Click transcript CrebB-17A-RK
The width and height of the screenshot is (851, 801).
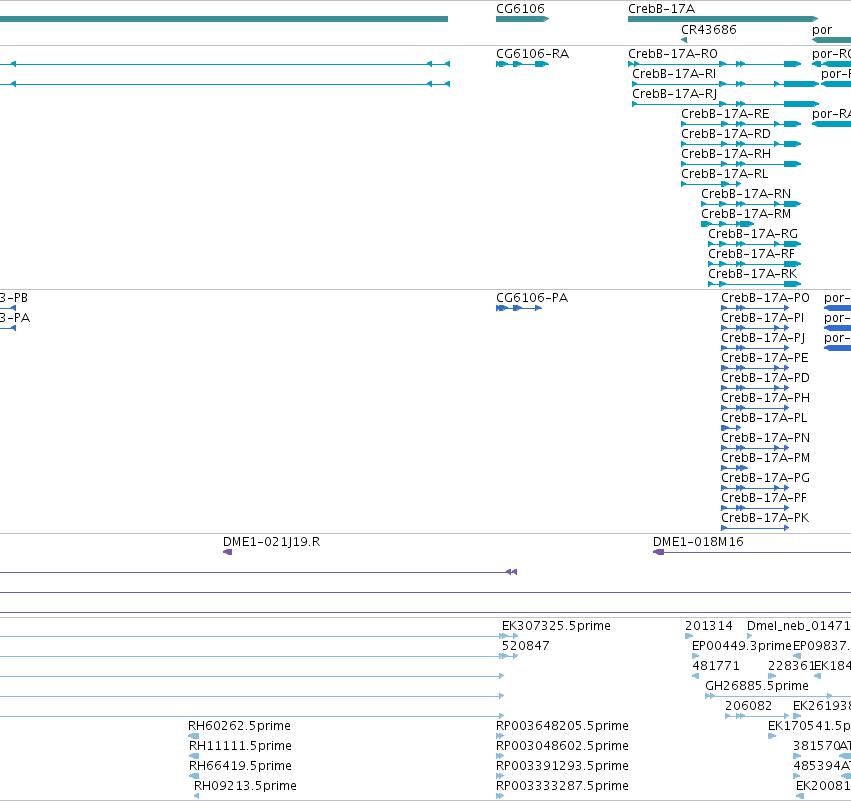pyautogui.click(x=752, y=275)
